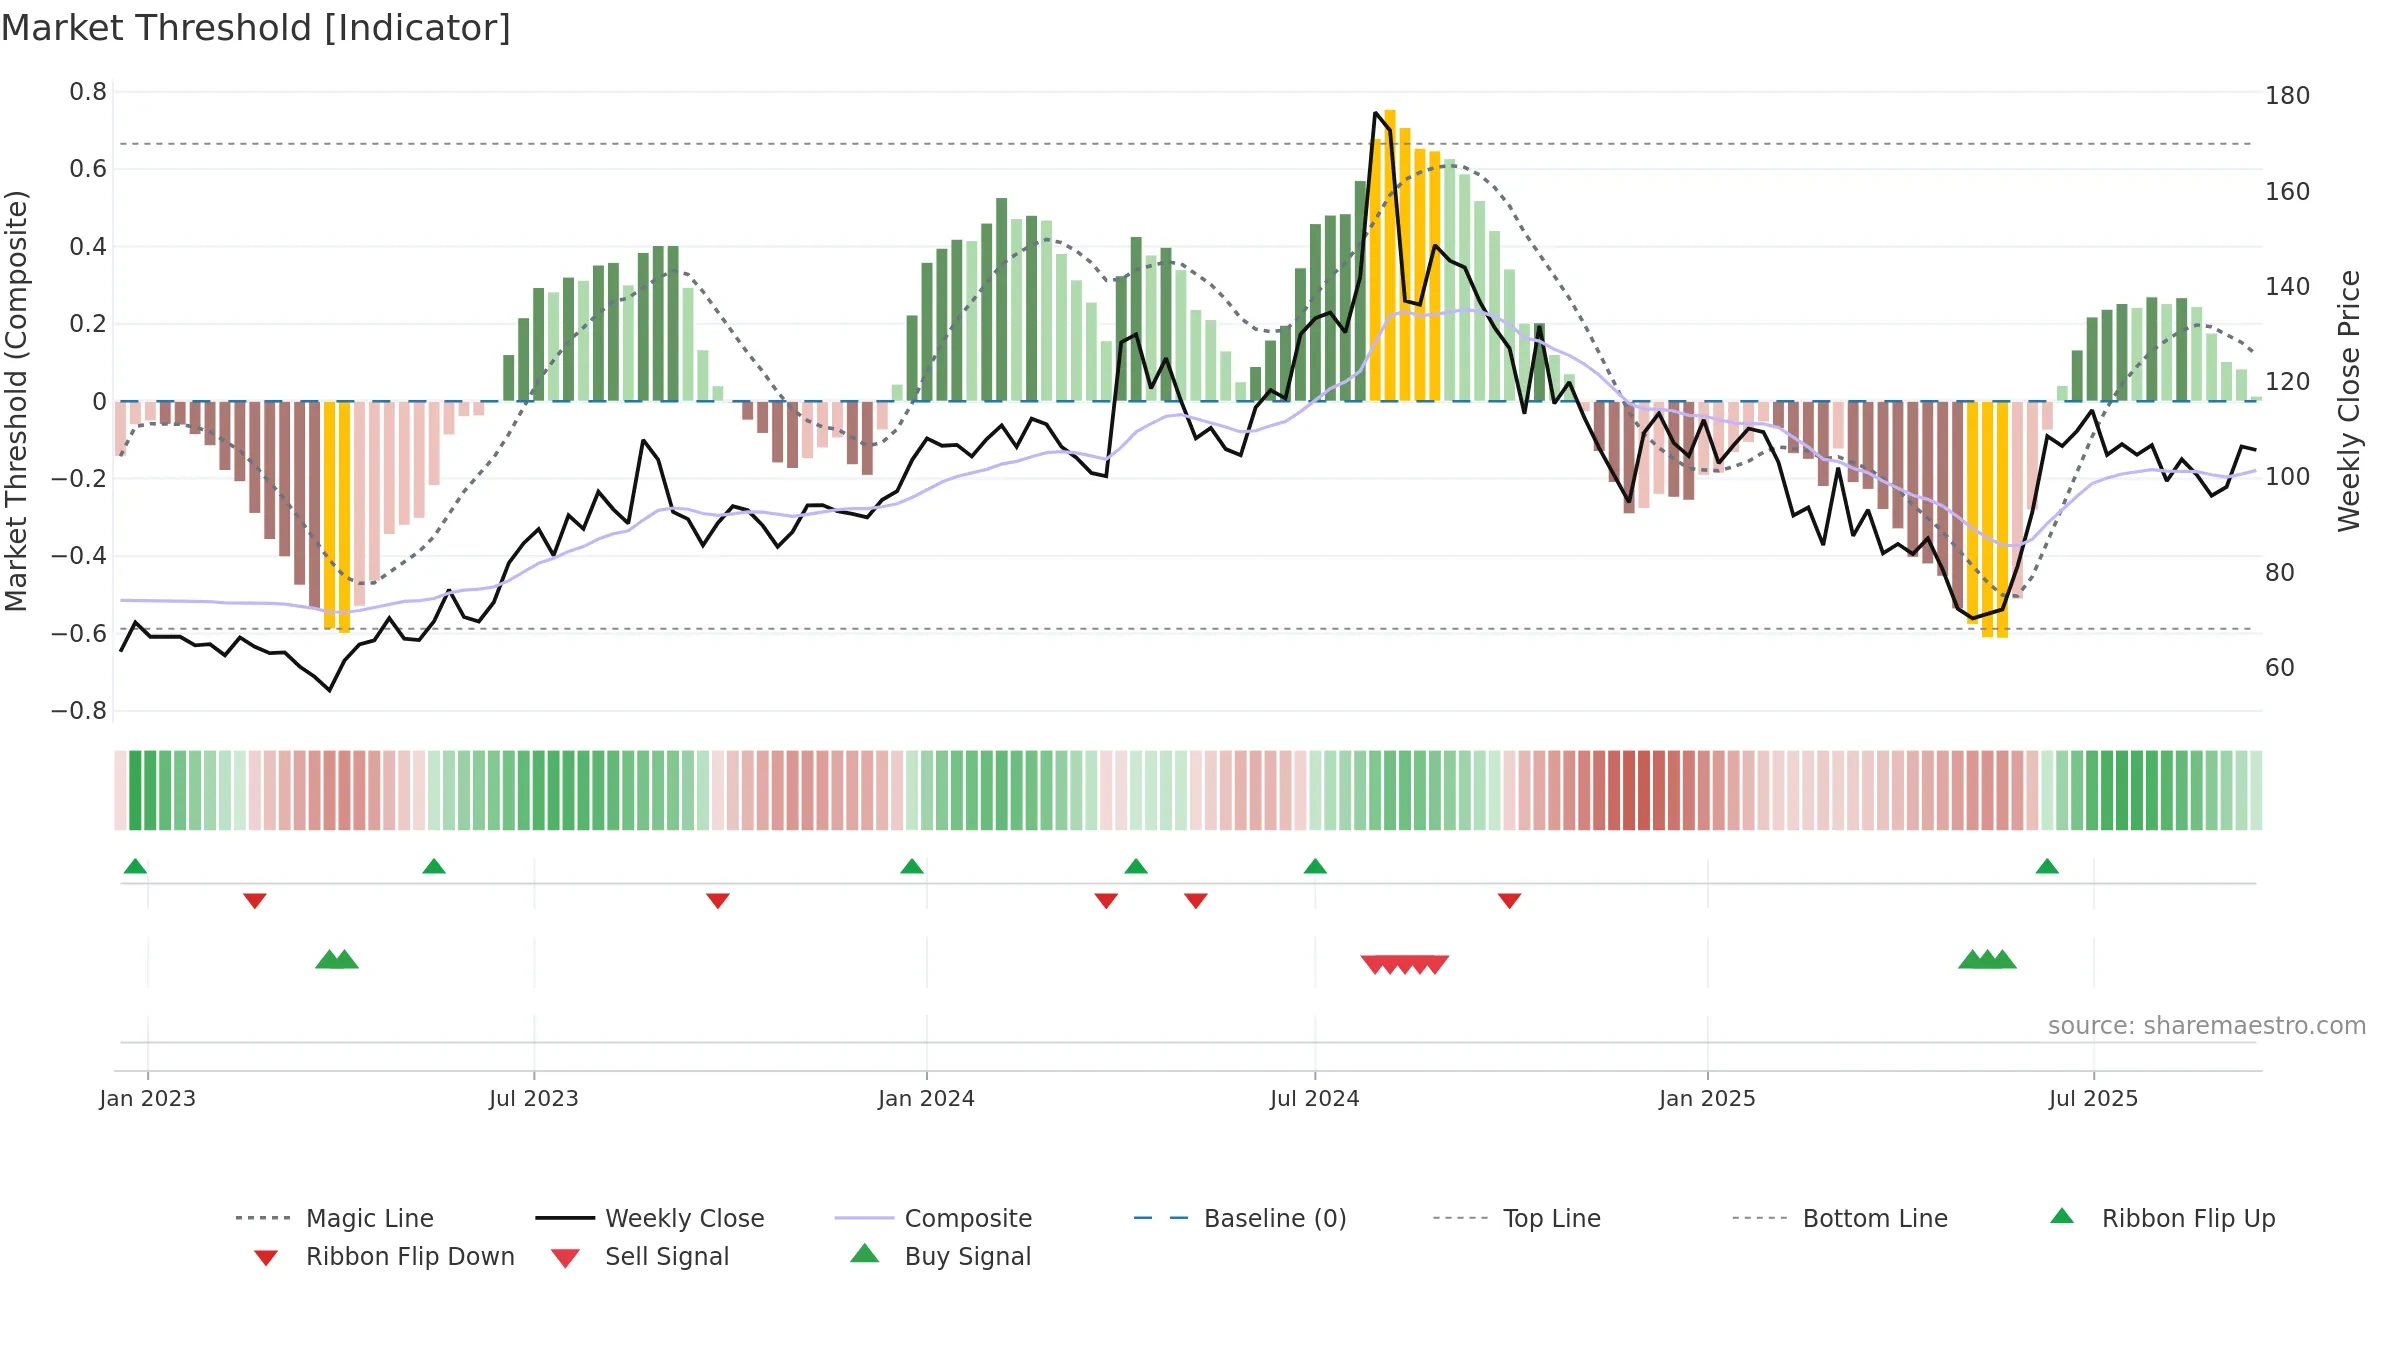Click the green Buy Signal cluster in spring 2025
Viewport: 2400px width, 1350px height.
(1987, 959)
